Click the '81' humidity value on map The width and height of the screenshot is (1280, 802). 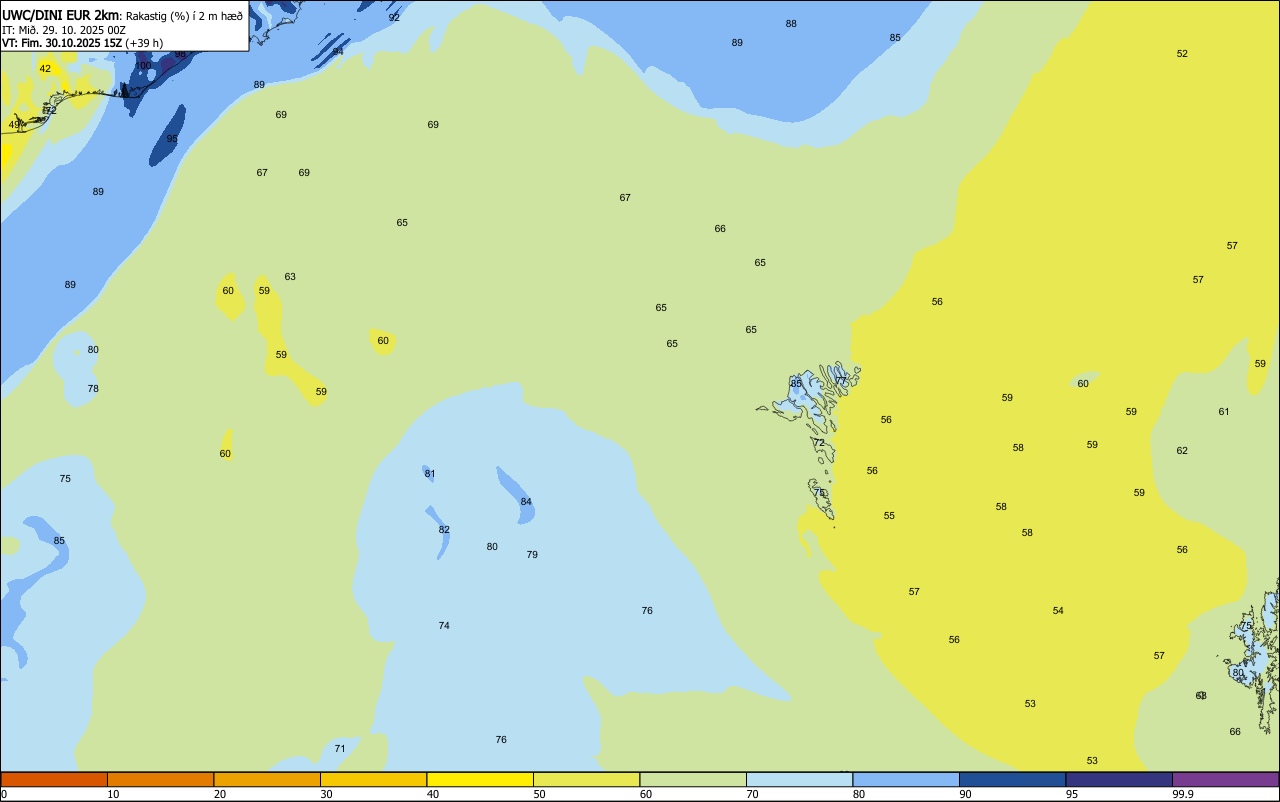[x=430, y=474]
